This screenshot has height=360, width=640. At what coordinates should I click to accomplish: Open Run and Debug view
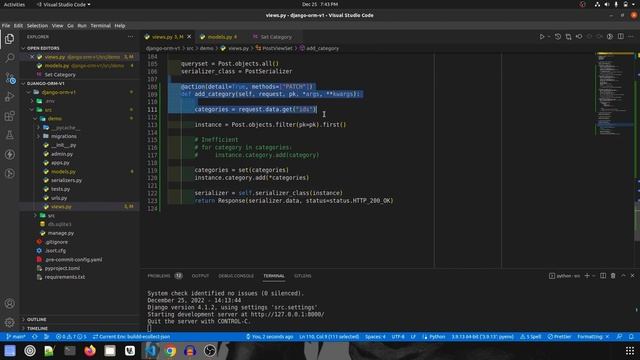pyautogui.click(x=9, y=97)
